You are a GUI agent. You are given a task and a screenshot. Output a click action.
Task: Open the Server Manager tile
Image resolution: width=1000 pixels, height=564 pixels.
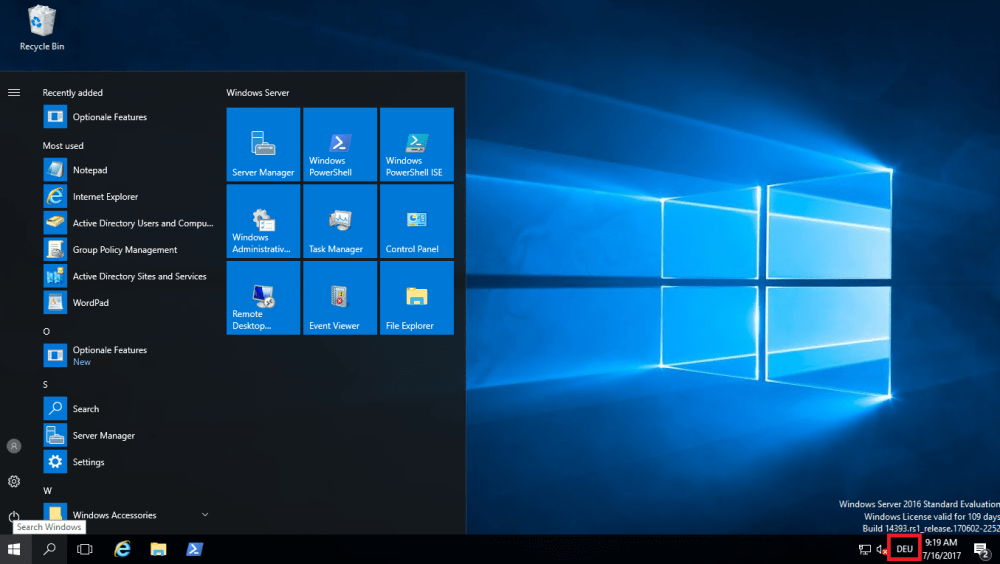tap(263, 144)
